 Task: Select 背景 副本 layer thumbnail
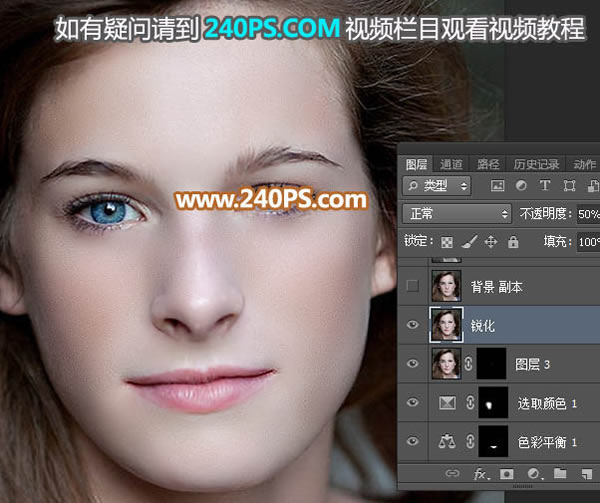(x=446, y=286)
